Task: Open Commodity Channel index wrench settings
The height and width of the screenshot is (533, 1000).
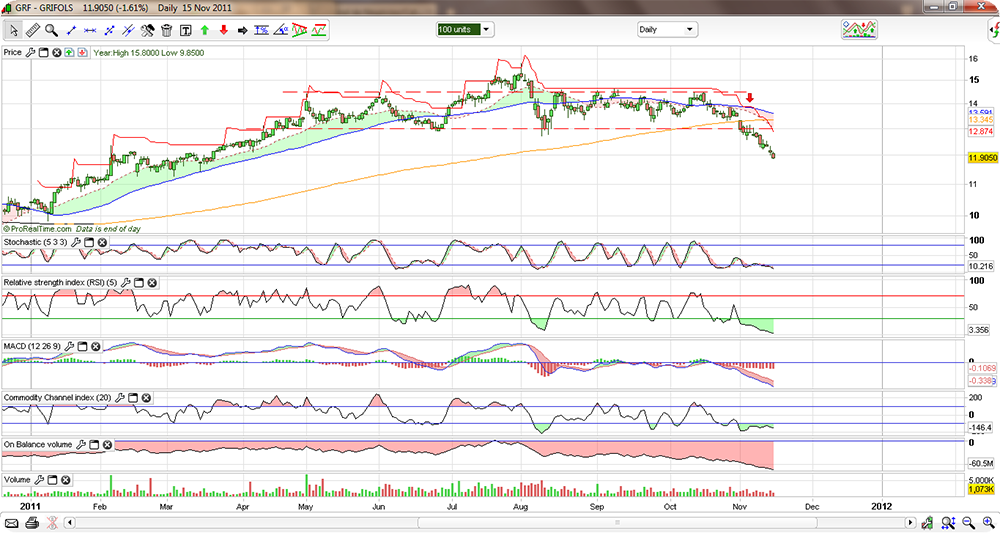Action: point(119,397)
